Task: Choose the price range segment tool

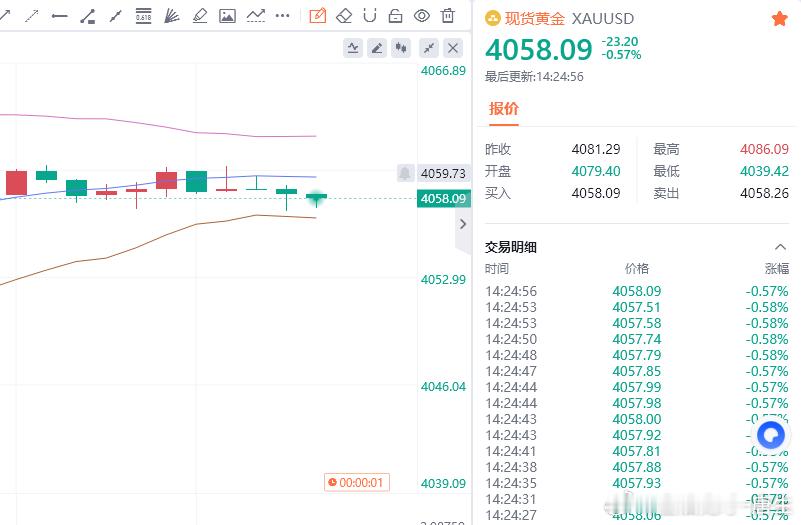Action: [x=87, y=16]
